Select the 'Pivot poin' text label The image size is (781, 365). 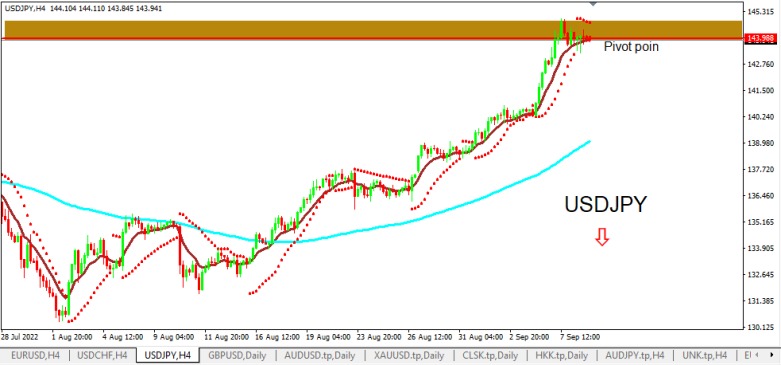pos(631,47)
